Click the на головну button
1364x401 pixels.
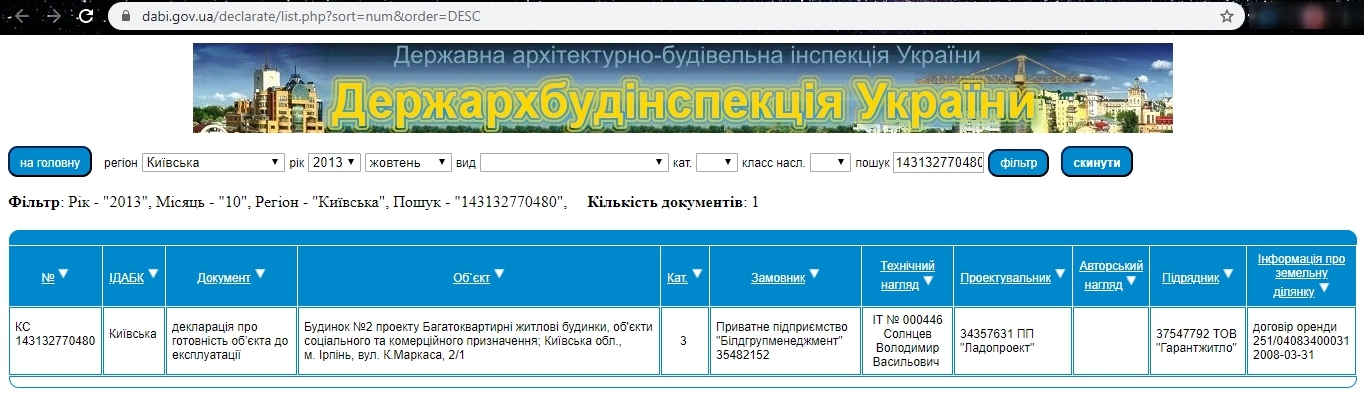click(x=50, y=162)
